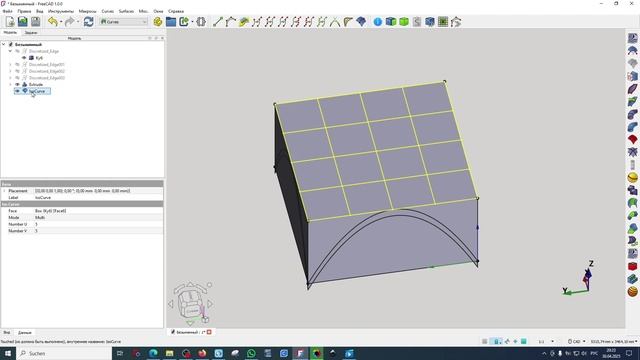Click the Mode property value Multi
Image resolution: width=640 pixels, height=360 pixels.
point(98,218)
